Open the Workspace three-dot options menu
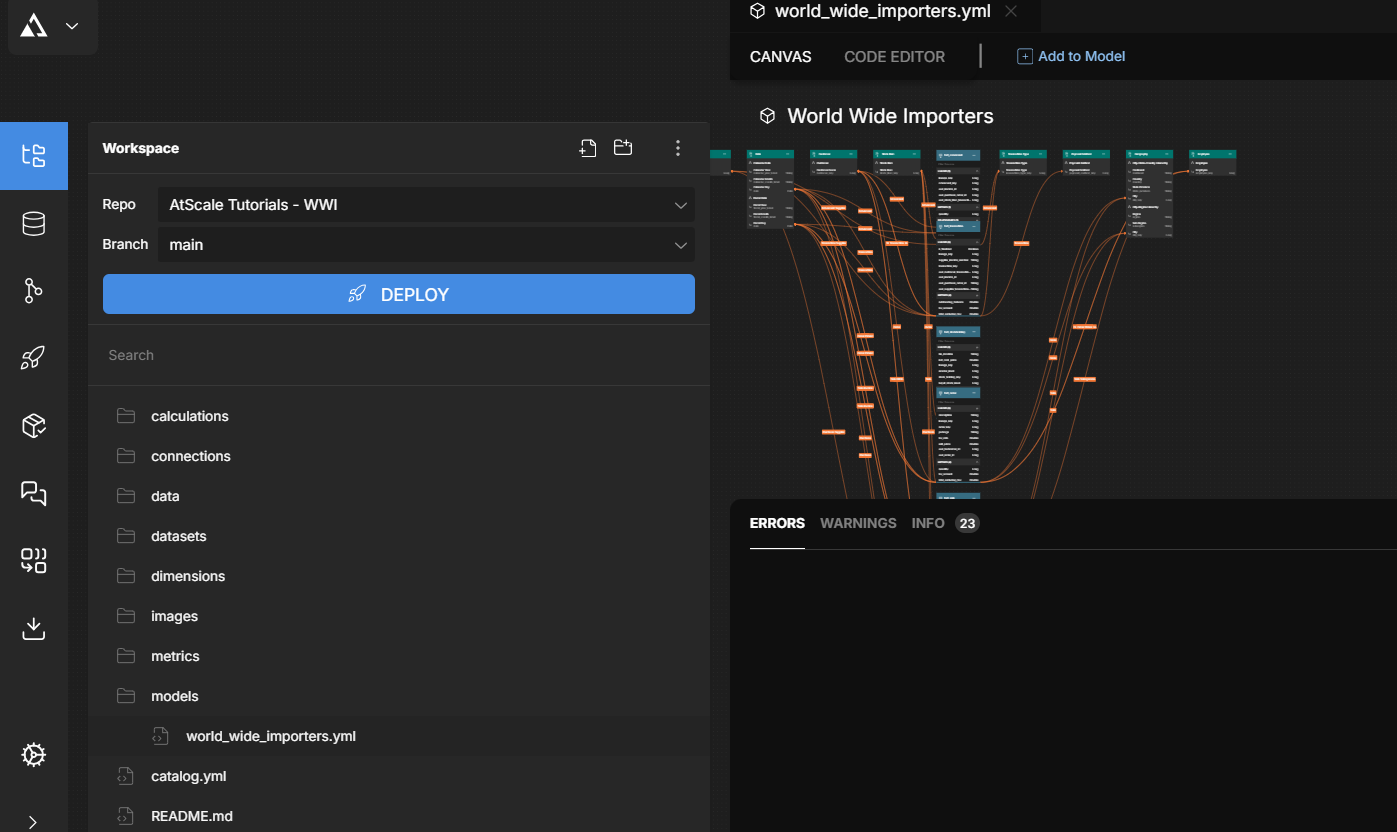 click(678, 148)
